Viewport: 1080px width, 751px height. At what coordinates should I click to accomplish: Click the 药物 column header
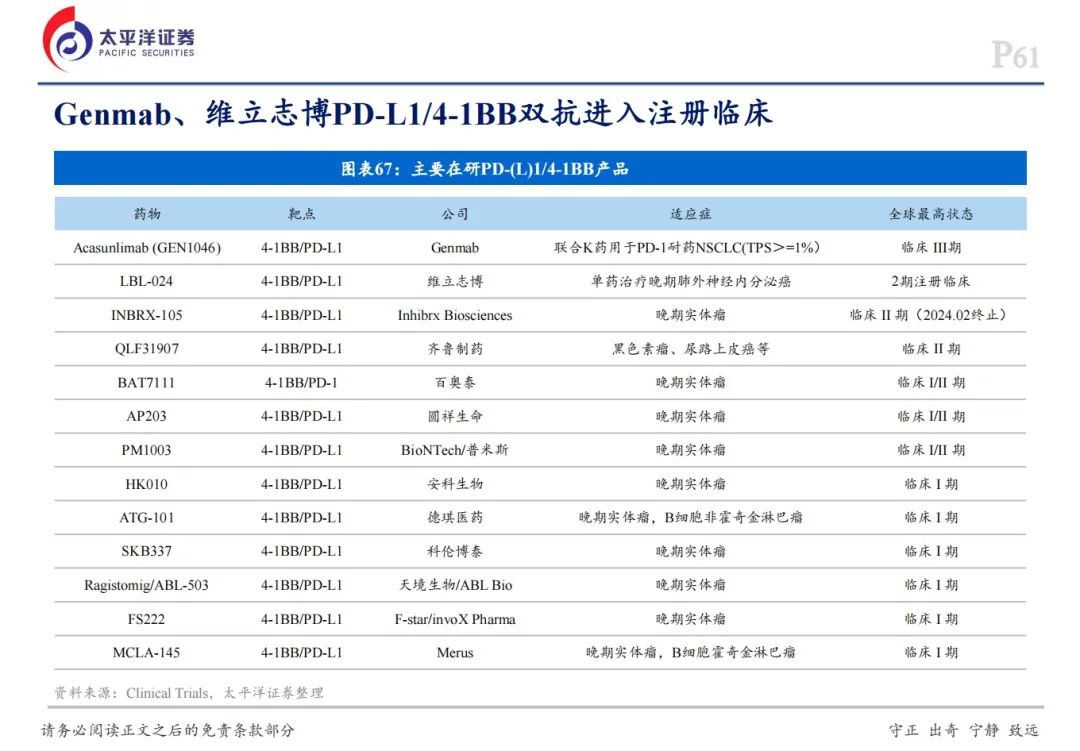point(147,214)
